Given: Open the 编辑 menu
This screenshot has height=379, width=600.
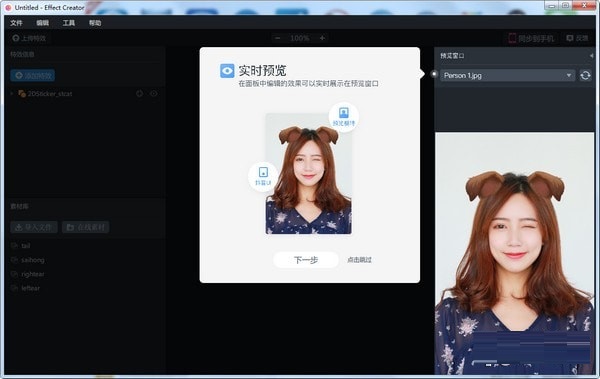Looking at the screenshot, I should [x=42, y=23].
